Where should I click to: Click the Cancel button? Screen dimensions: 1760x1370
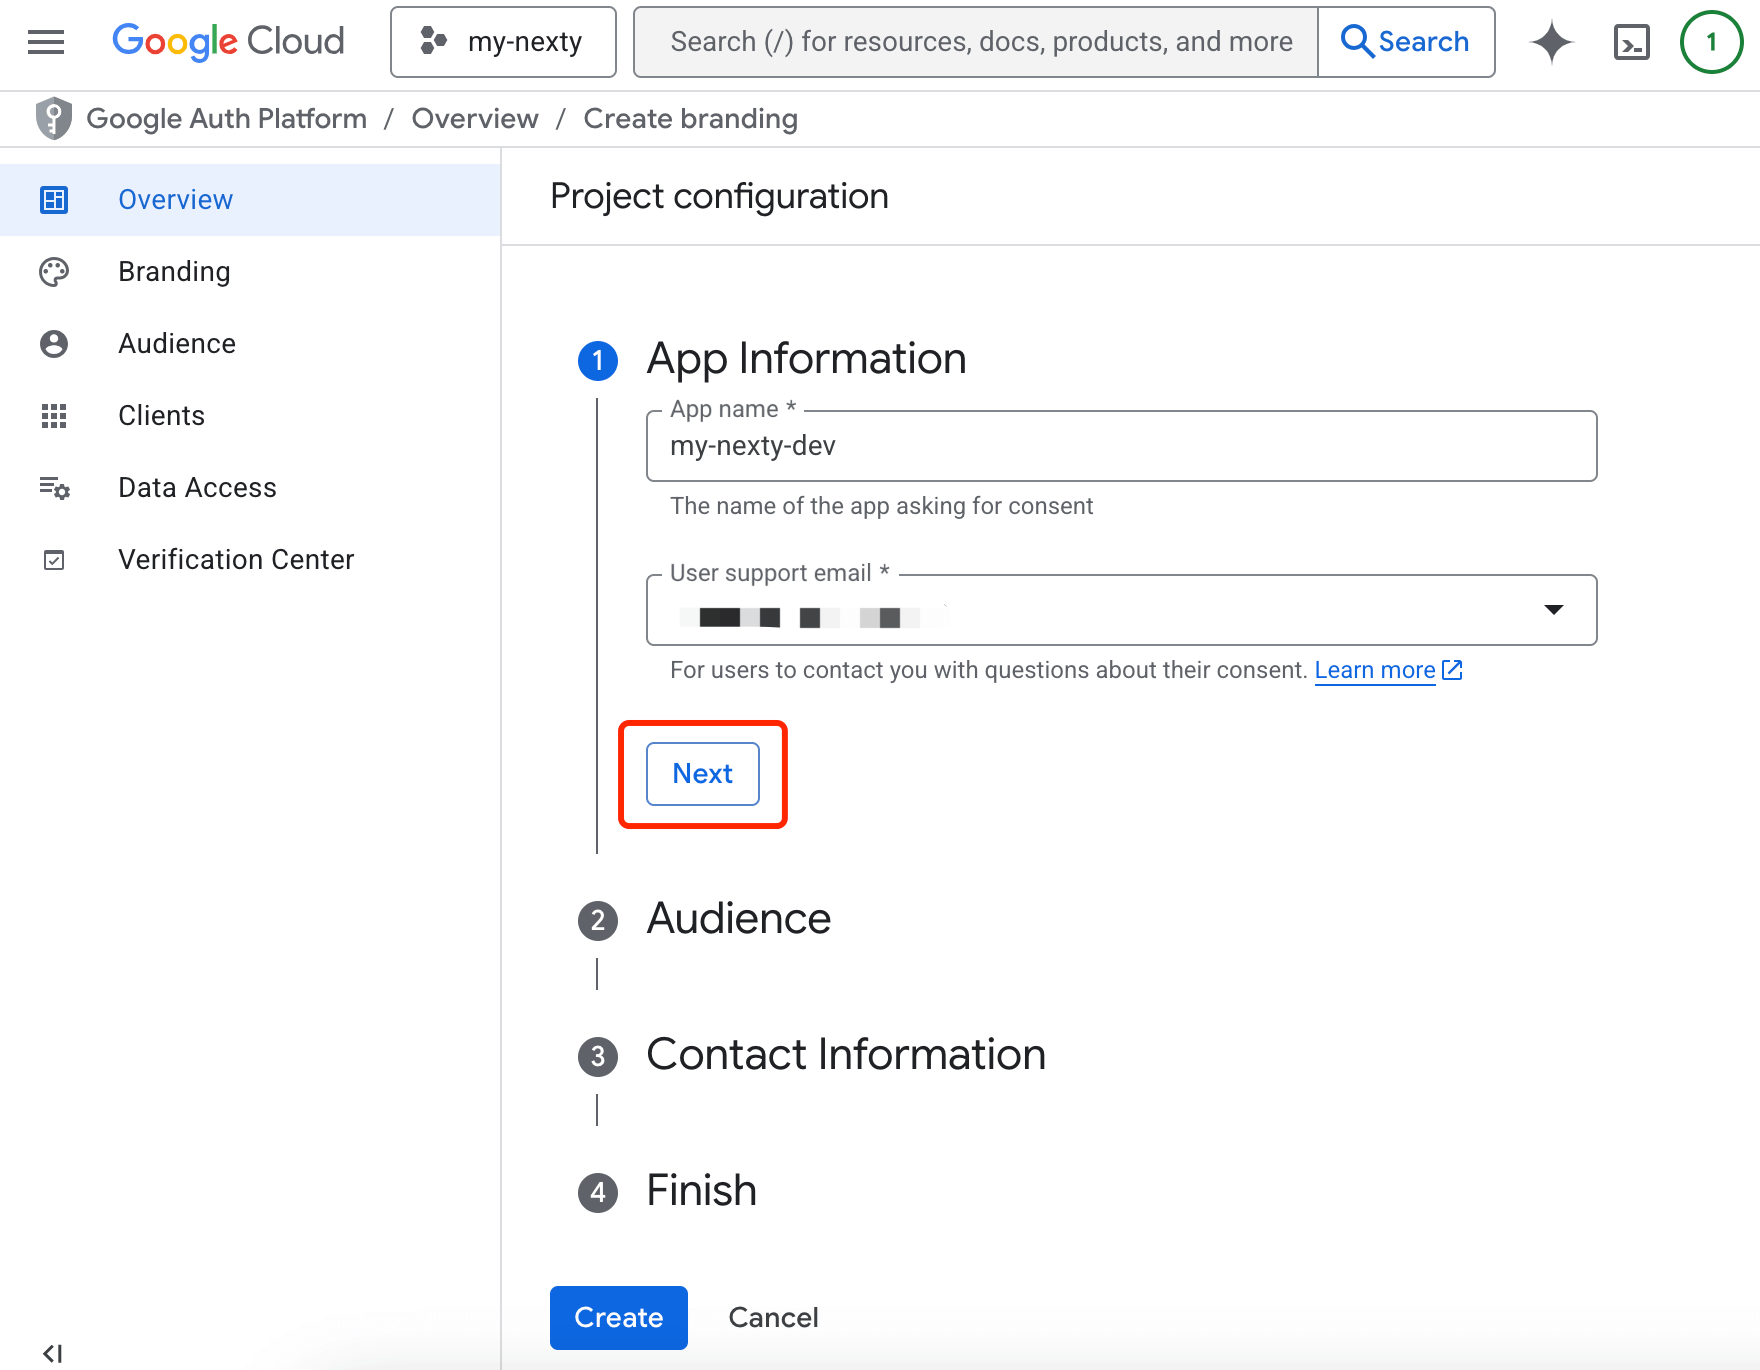point(774,1318)
